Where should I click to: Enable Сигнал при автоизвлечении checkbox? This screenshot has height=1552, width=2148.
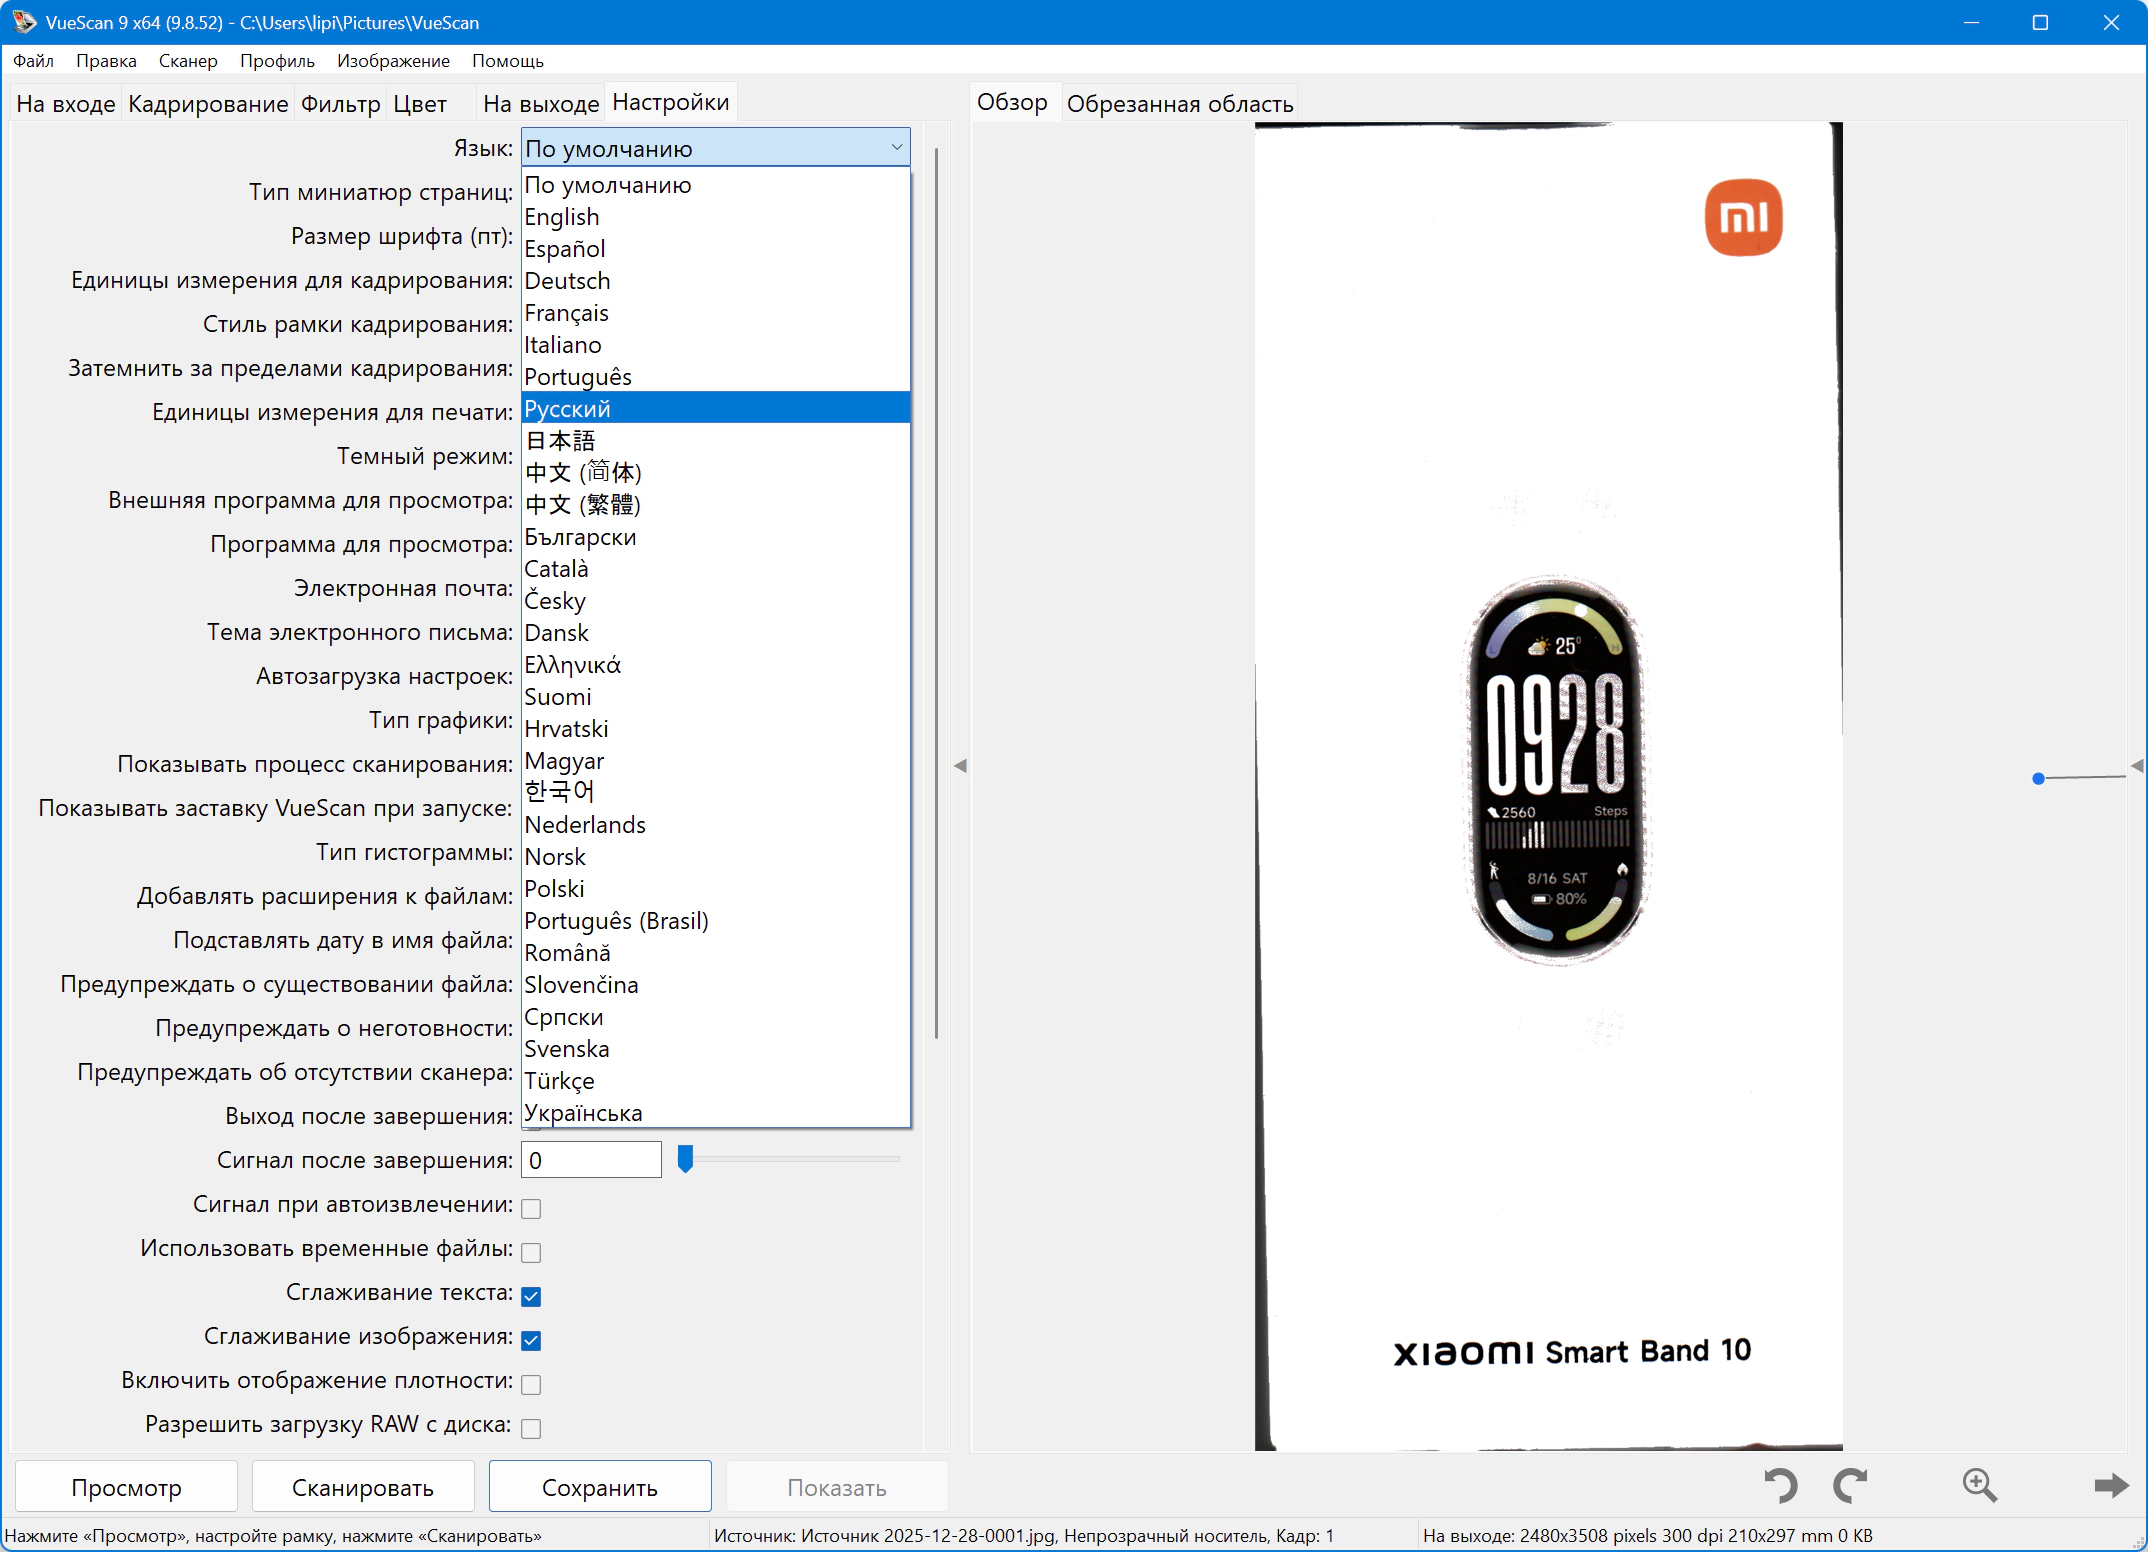coord(531,1208)
